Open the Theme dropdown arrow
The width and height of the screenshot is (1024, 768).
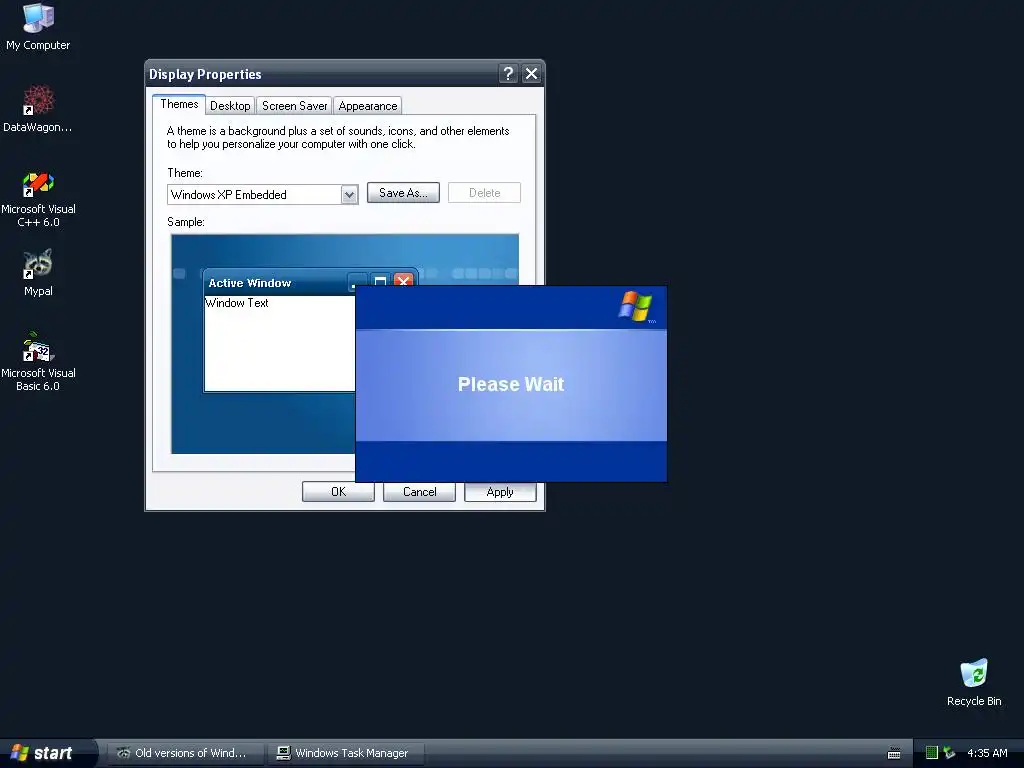(x=349, y=195)
